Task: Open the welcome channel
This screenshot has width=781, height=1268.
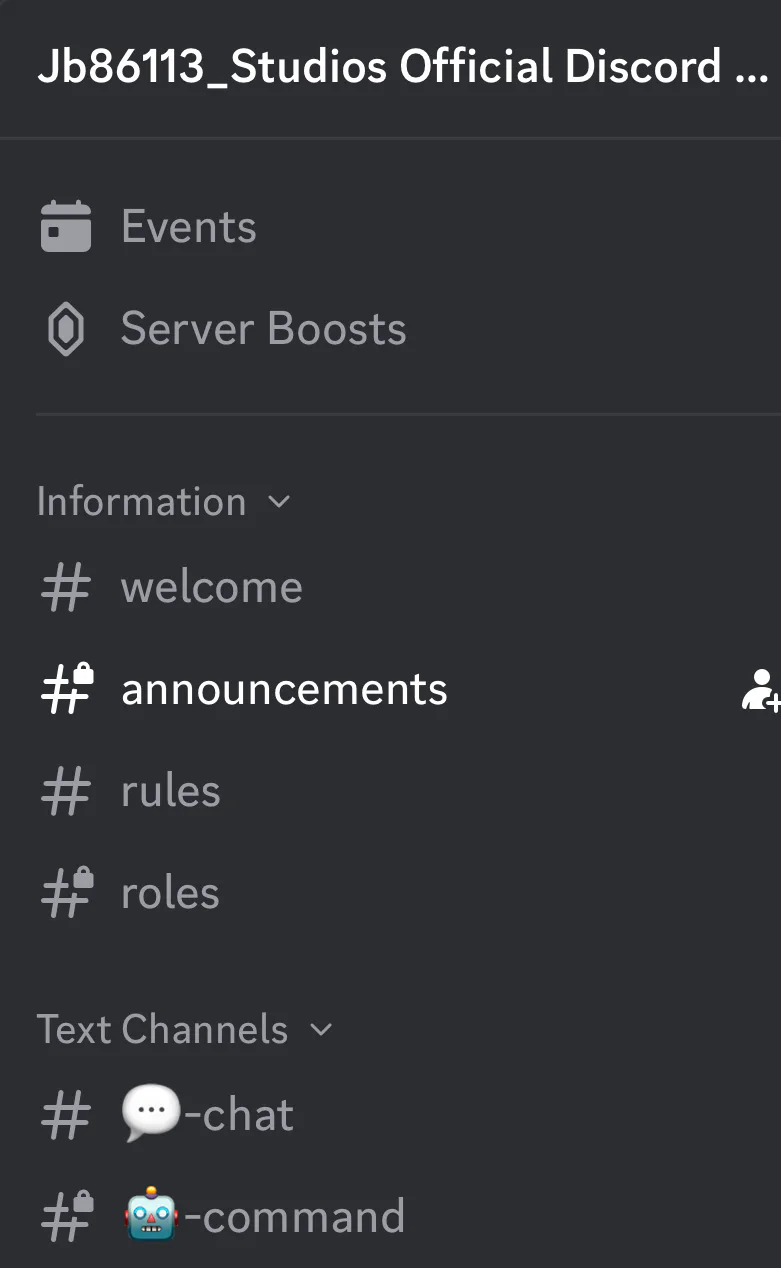Action: coord(212,587)
